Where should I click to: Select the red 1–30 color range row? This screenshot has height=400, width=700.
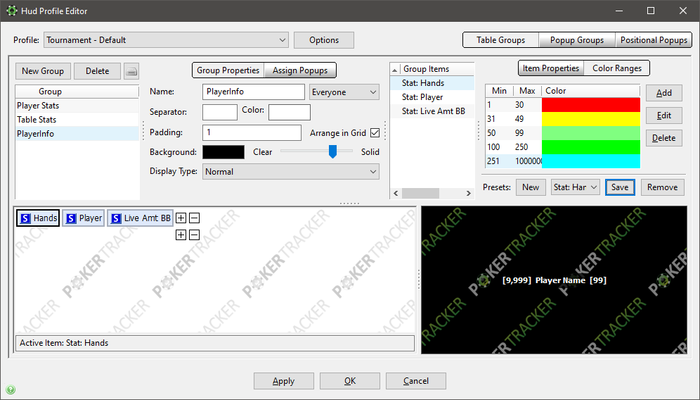coord(563,105)
